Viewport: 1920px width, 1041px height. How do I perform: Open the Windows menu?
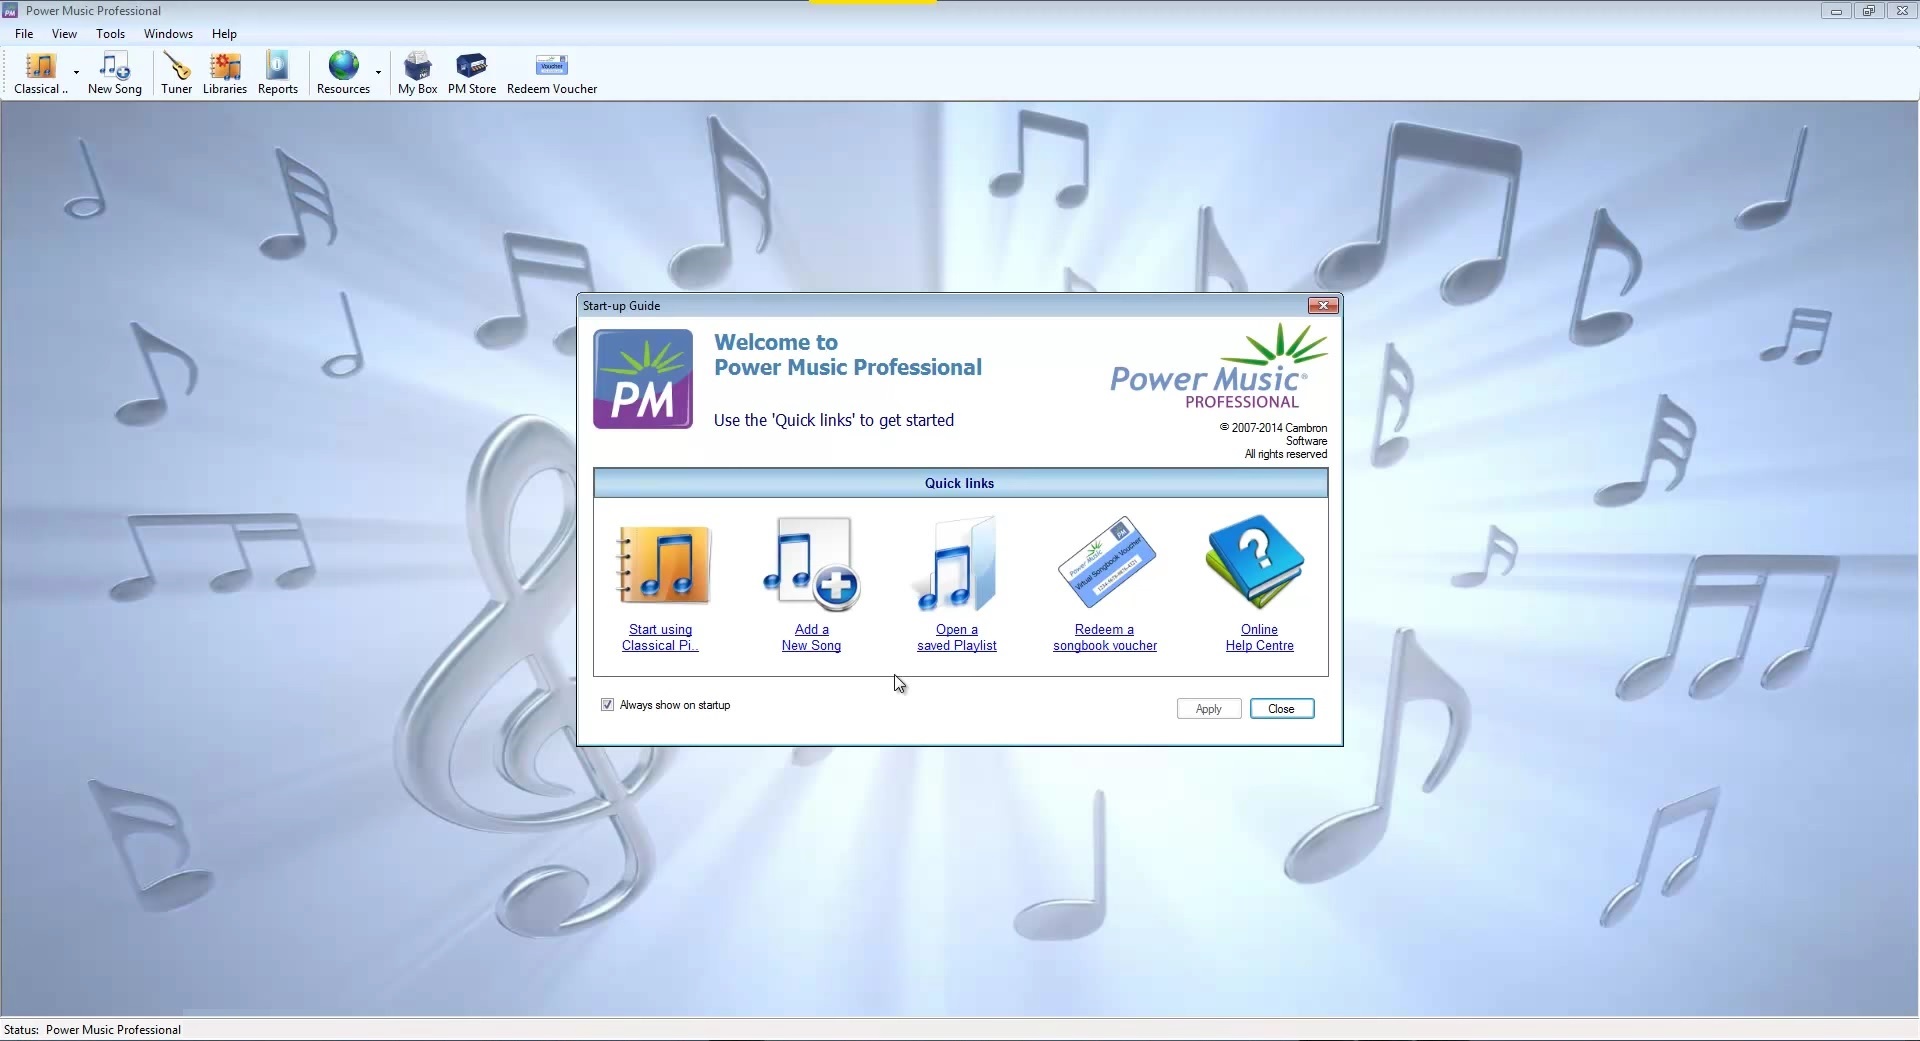tap(168, 33)
